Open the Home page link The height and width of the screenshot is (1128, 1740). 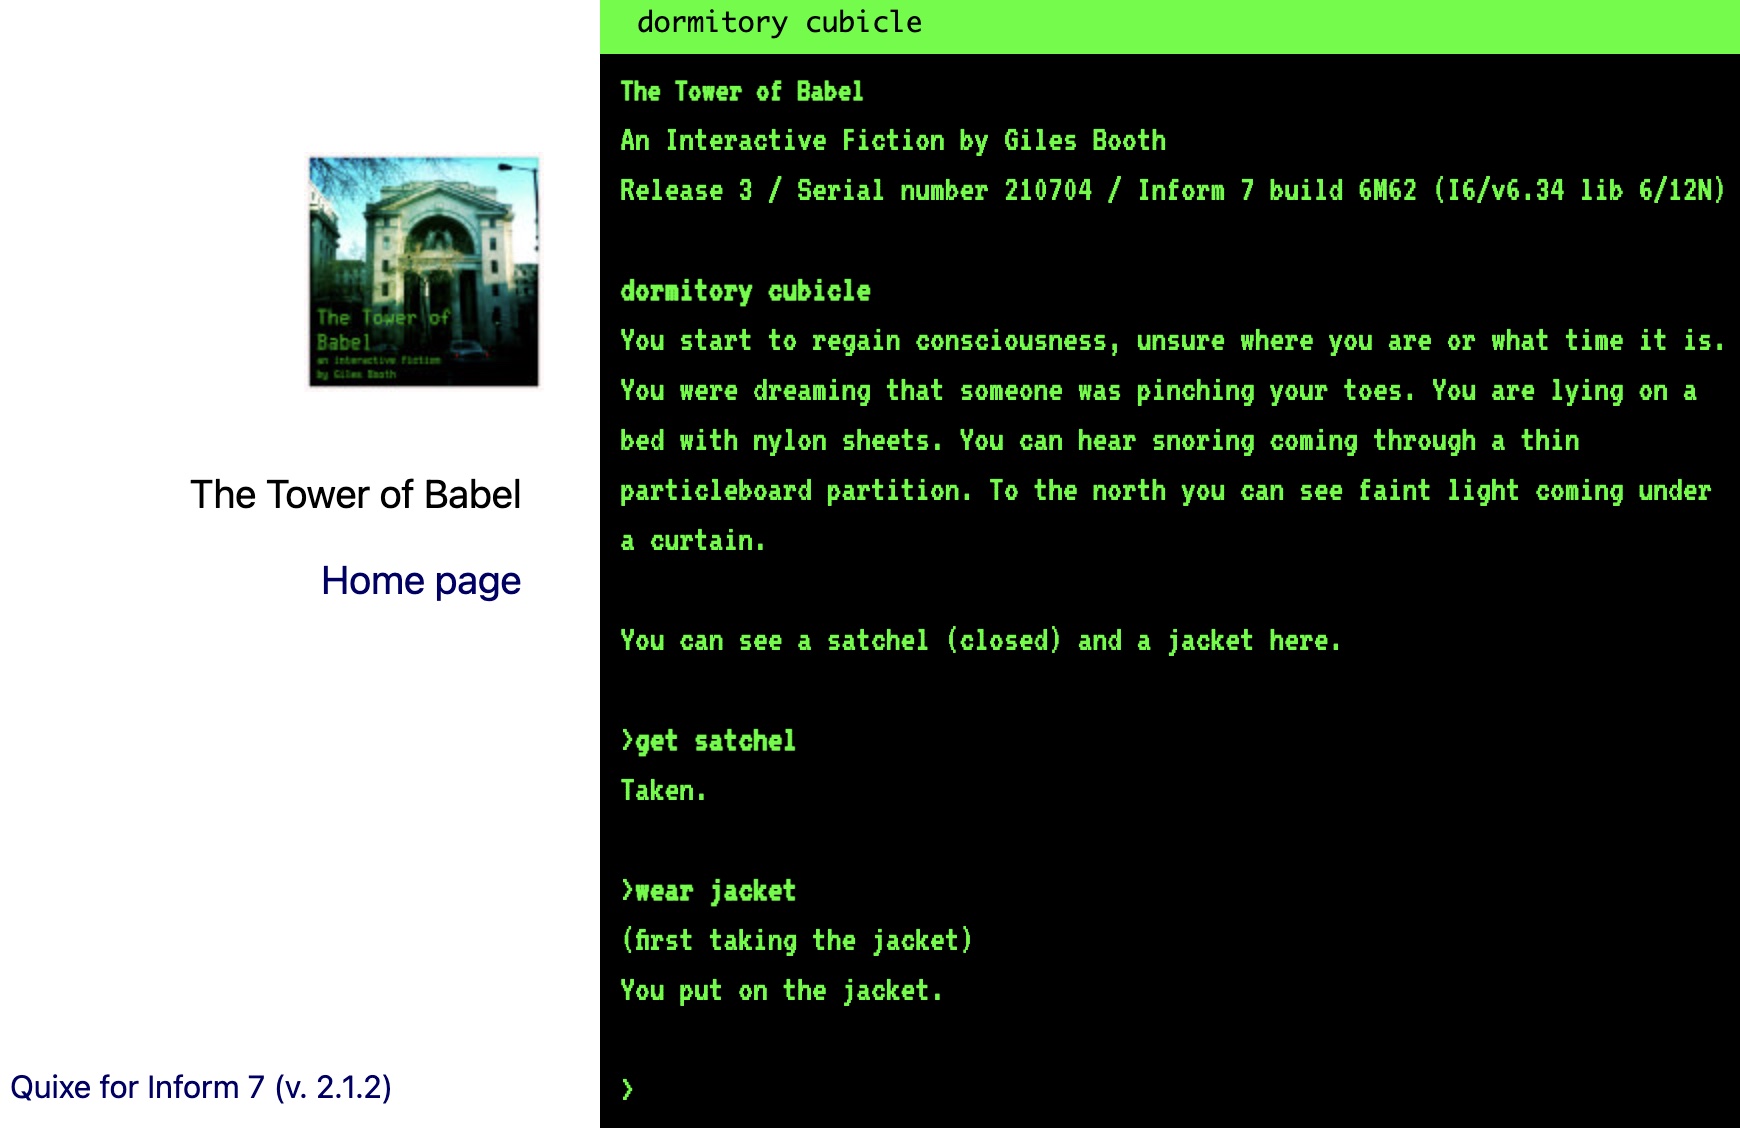pyautogui.click(x=420, y=581)
